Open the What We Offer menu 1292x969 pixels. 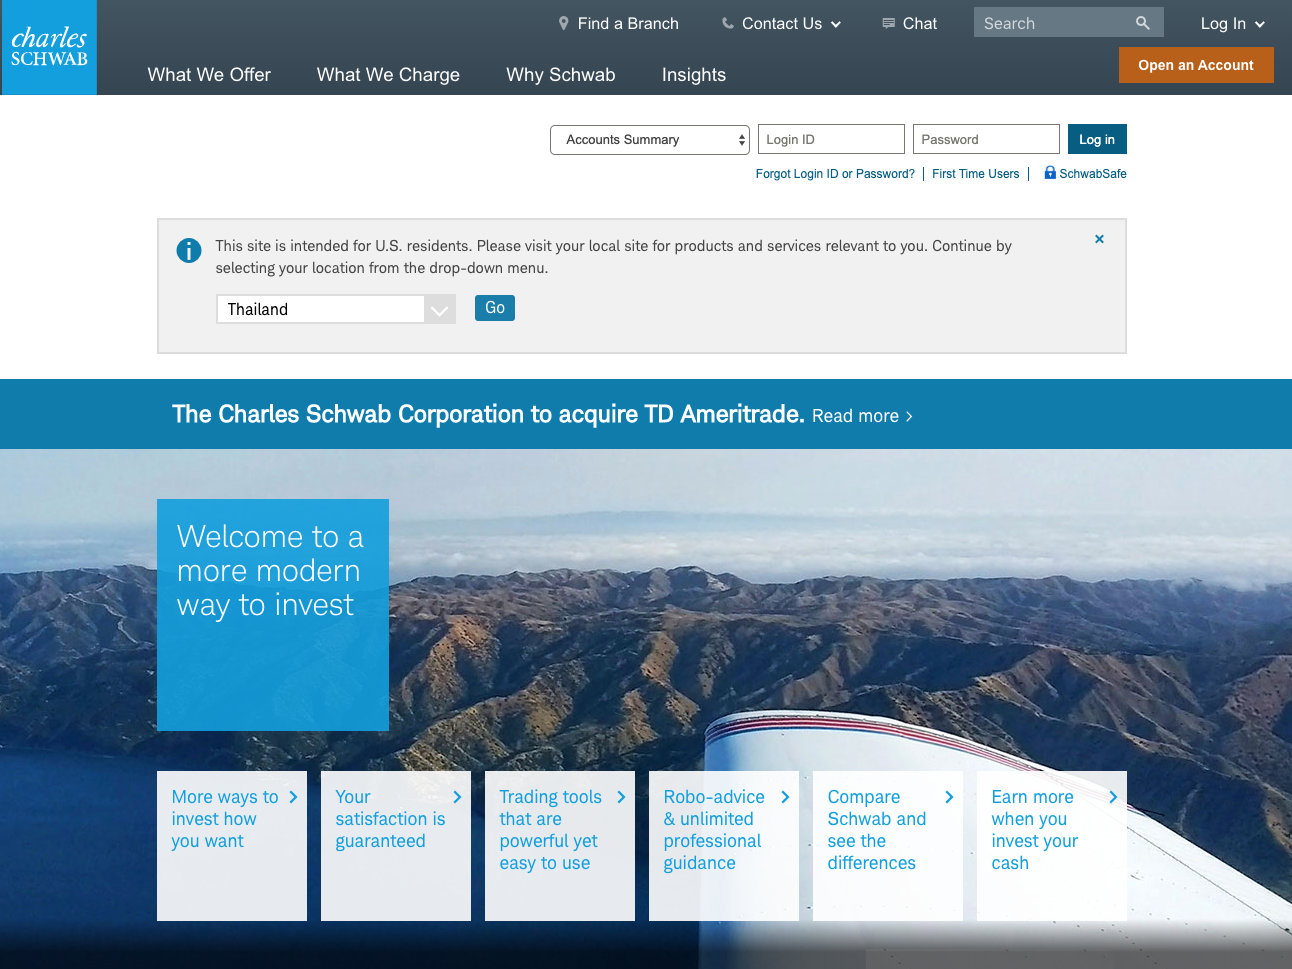click(x=209, y=75)
